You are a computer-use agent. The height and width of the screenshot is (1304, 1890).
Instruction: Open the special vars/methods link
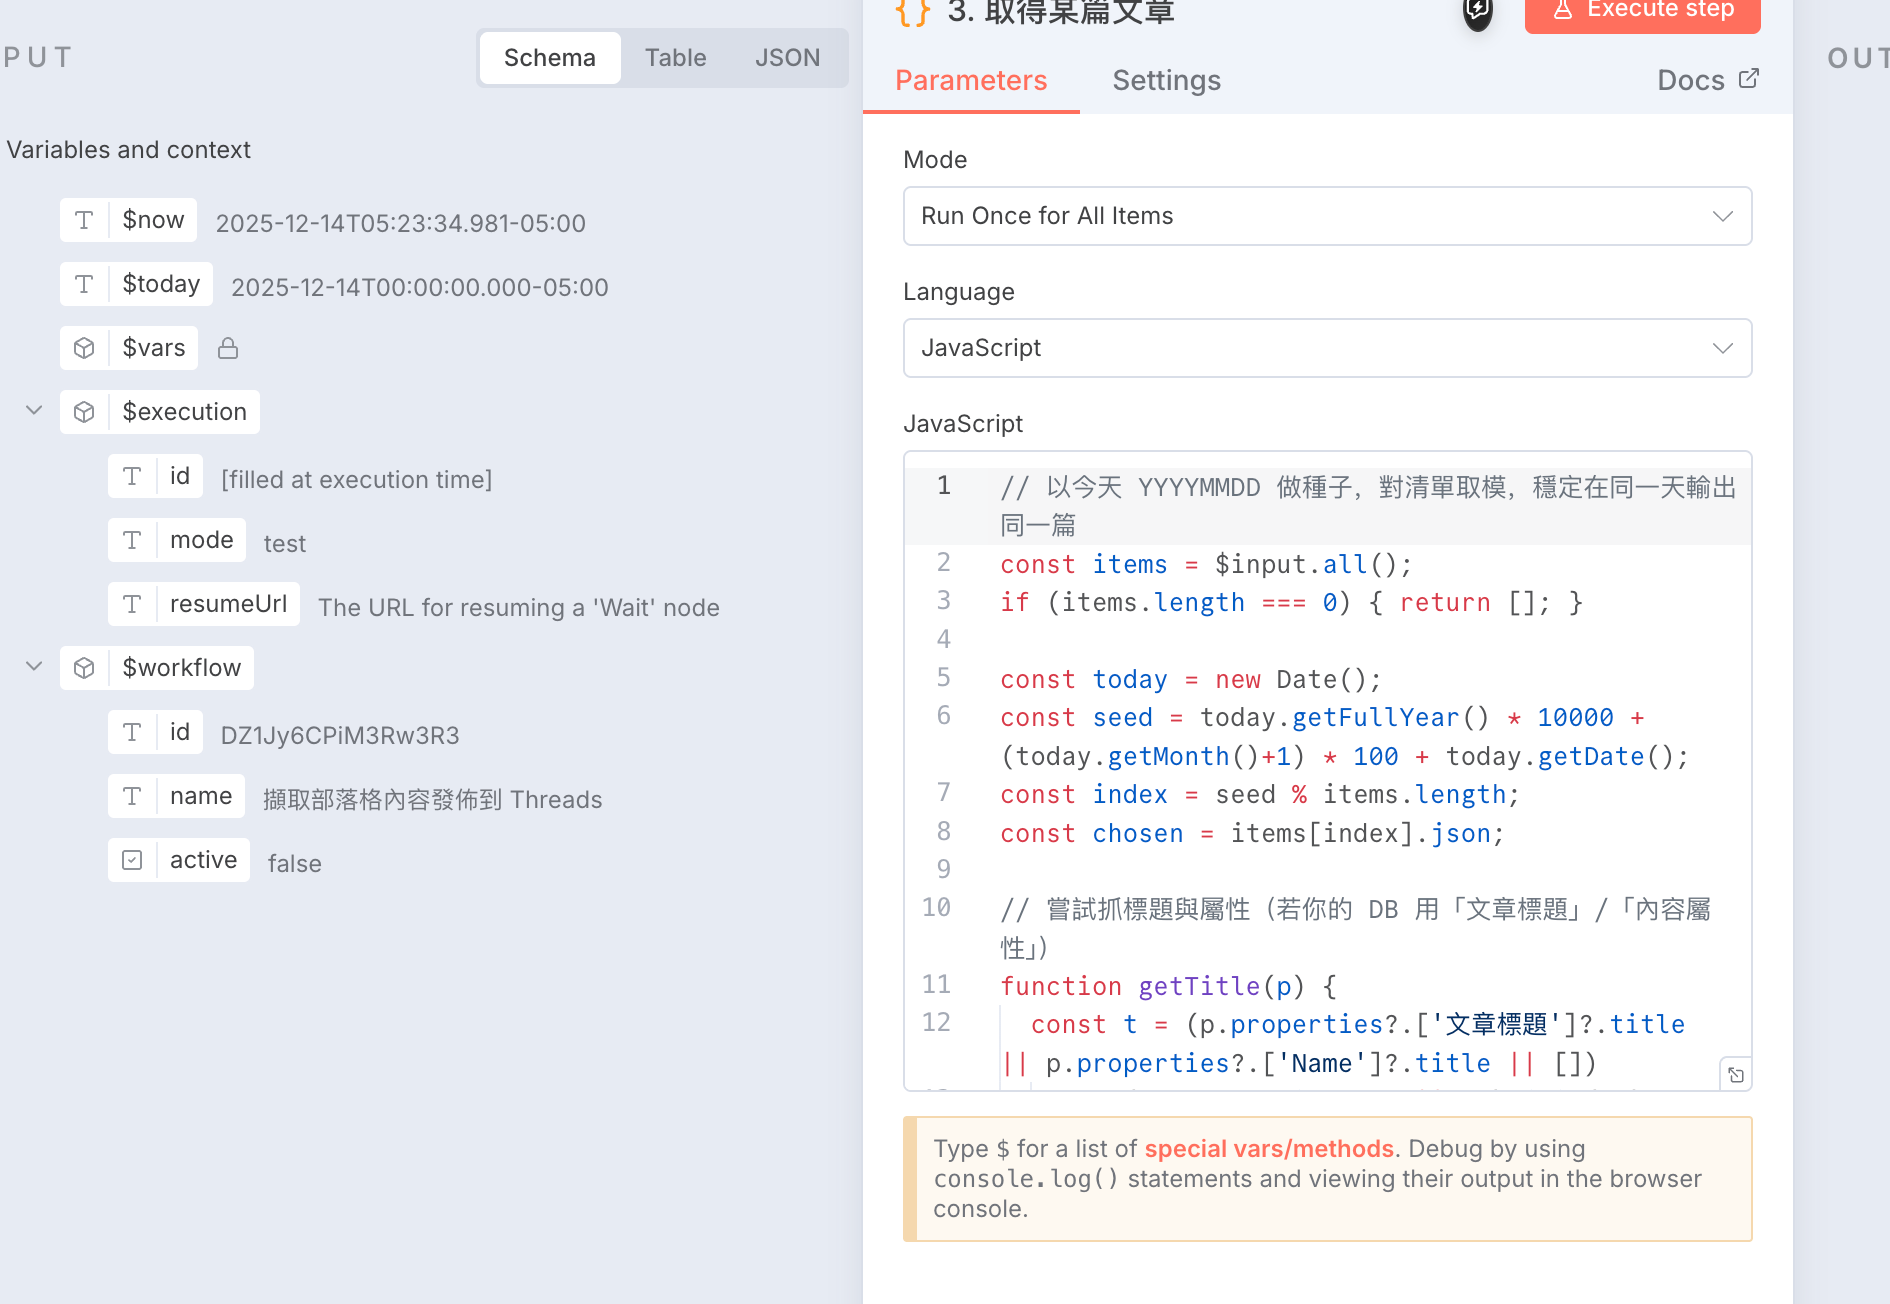[1268, 1149]
